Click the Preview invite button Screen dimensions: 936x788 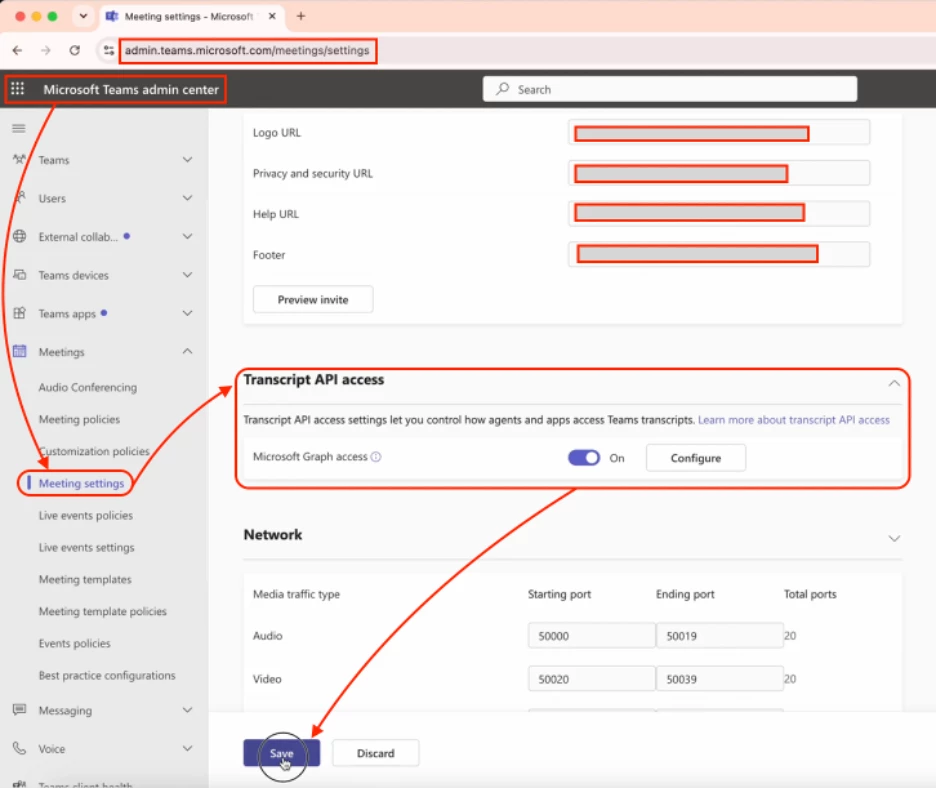pyautogui.click(x=313, y=299)
